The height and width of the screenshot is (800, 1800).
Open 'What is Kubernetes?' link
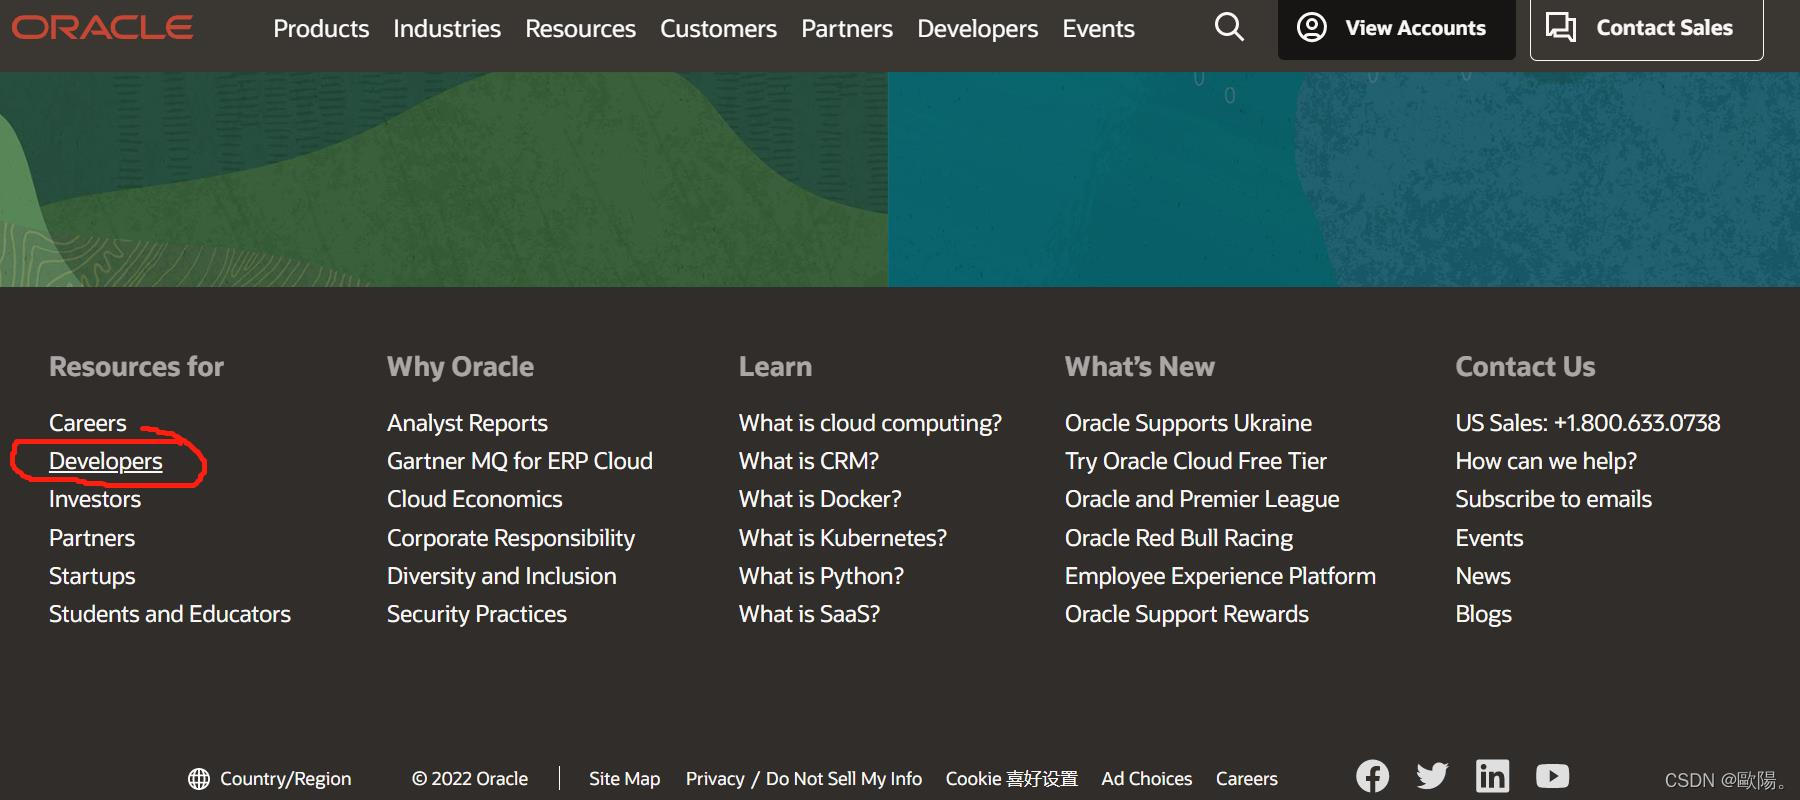click(843, 538)
